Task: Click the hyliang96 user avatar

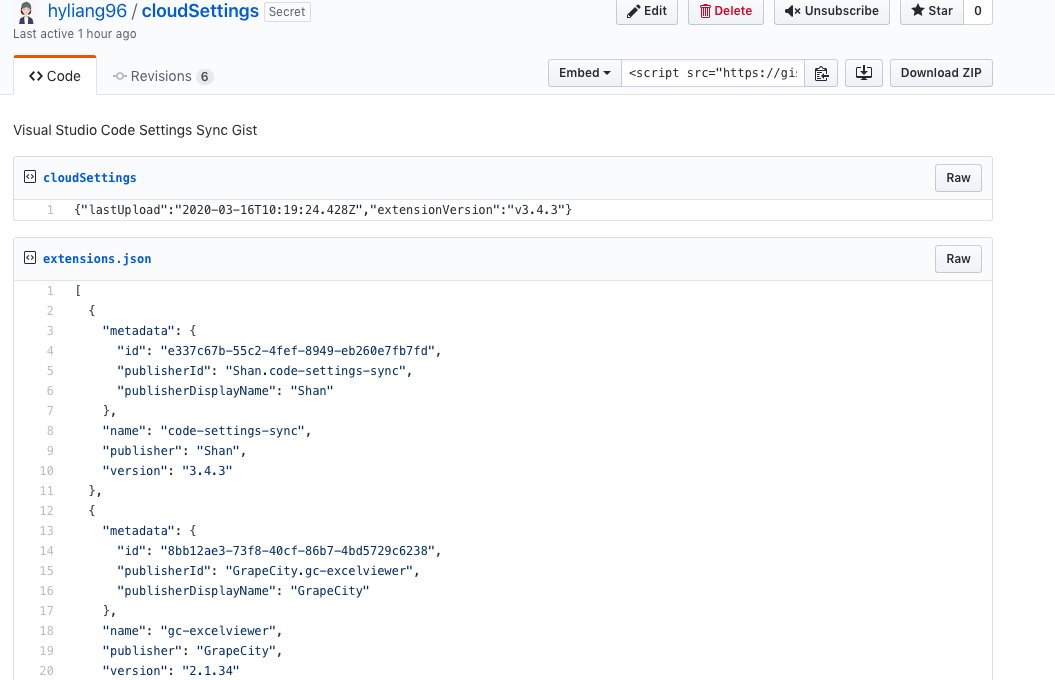Action: coord(27,13)
